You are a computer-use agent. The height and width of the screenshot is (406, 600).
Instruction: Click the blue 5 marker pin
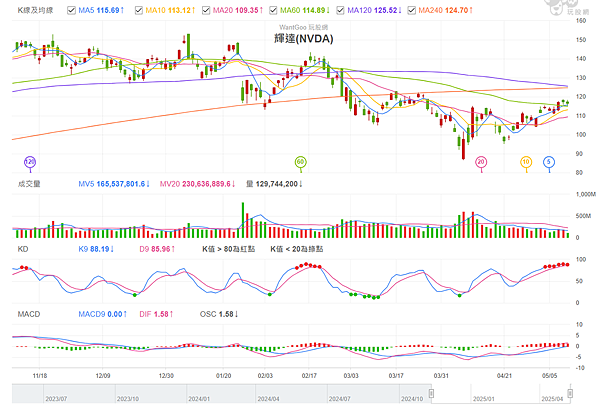549,163
